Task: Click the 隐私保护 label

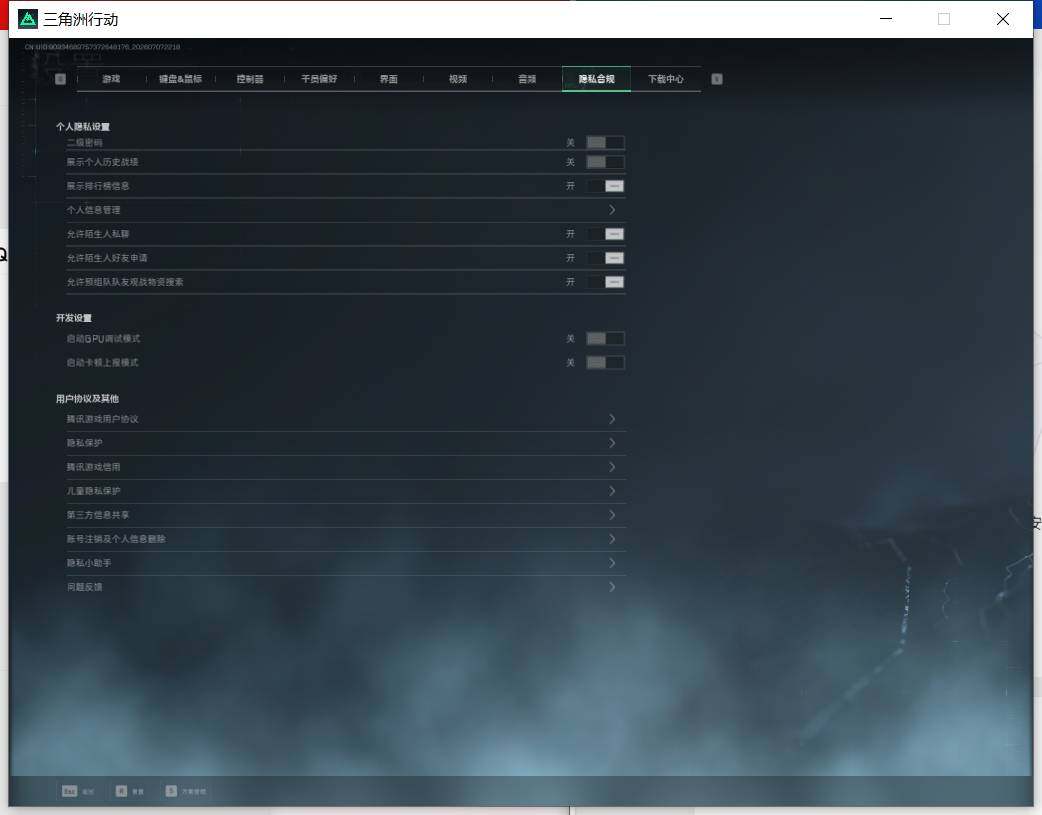Action: tap(84, 443)
